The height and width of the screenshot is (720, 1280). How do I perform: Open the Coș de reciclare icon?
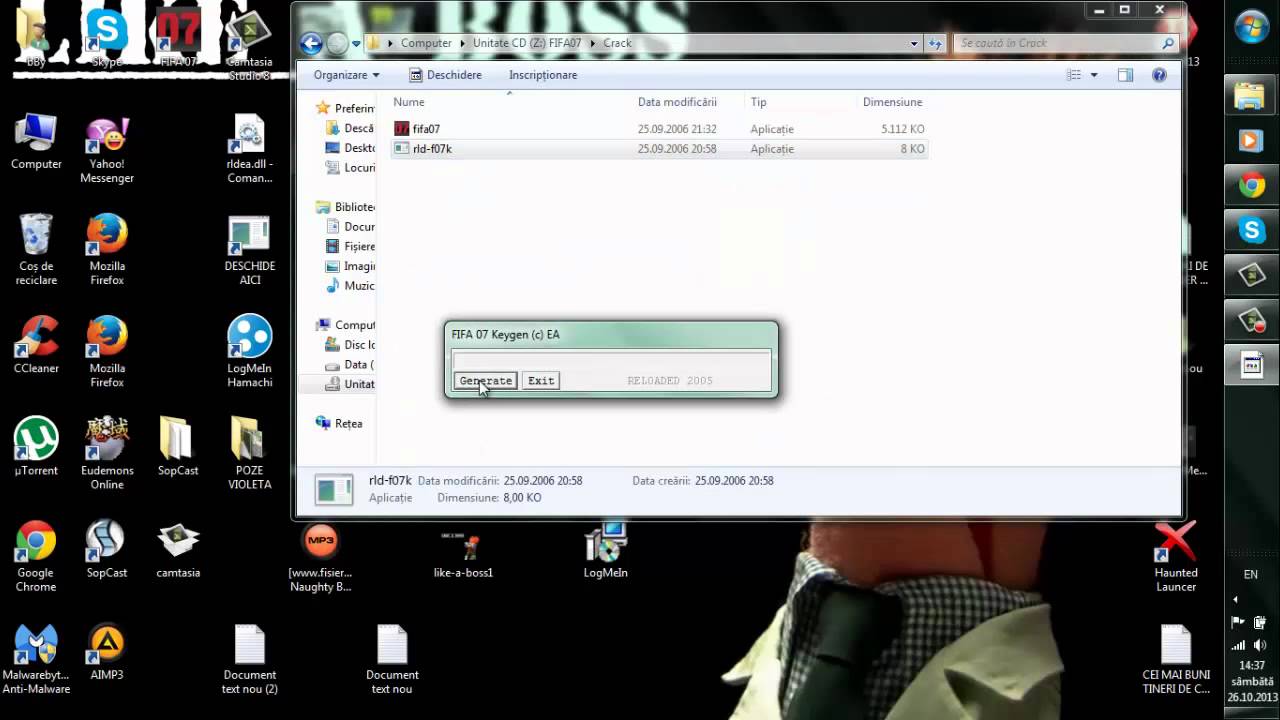click(x=36, y=250)
